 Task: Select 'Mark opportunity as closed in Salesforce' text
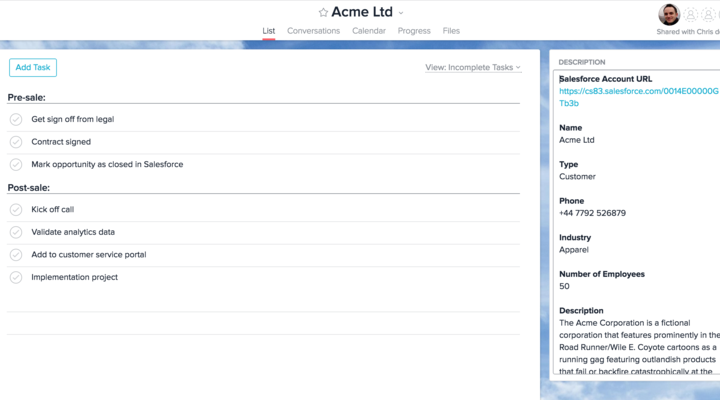pyautogui.click(x=107, y=164)
